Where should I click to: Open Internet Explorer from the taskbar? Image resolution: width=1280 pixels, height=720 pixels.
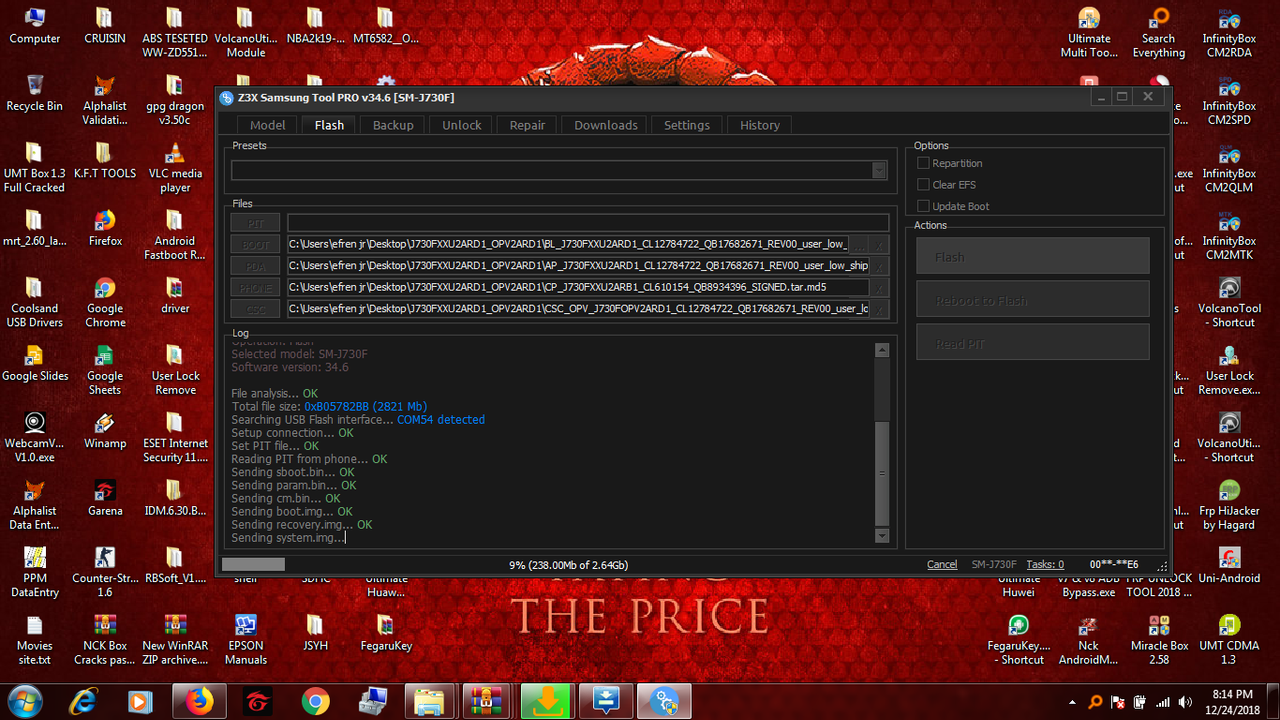(84, 702)
